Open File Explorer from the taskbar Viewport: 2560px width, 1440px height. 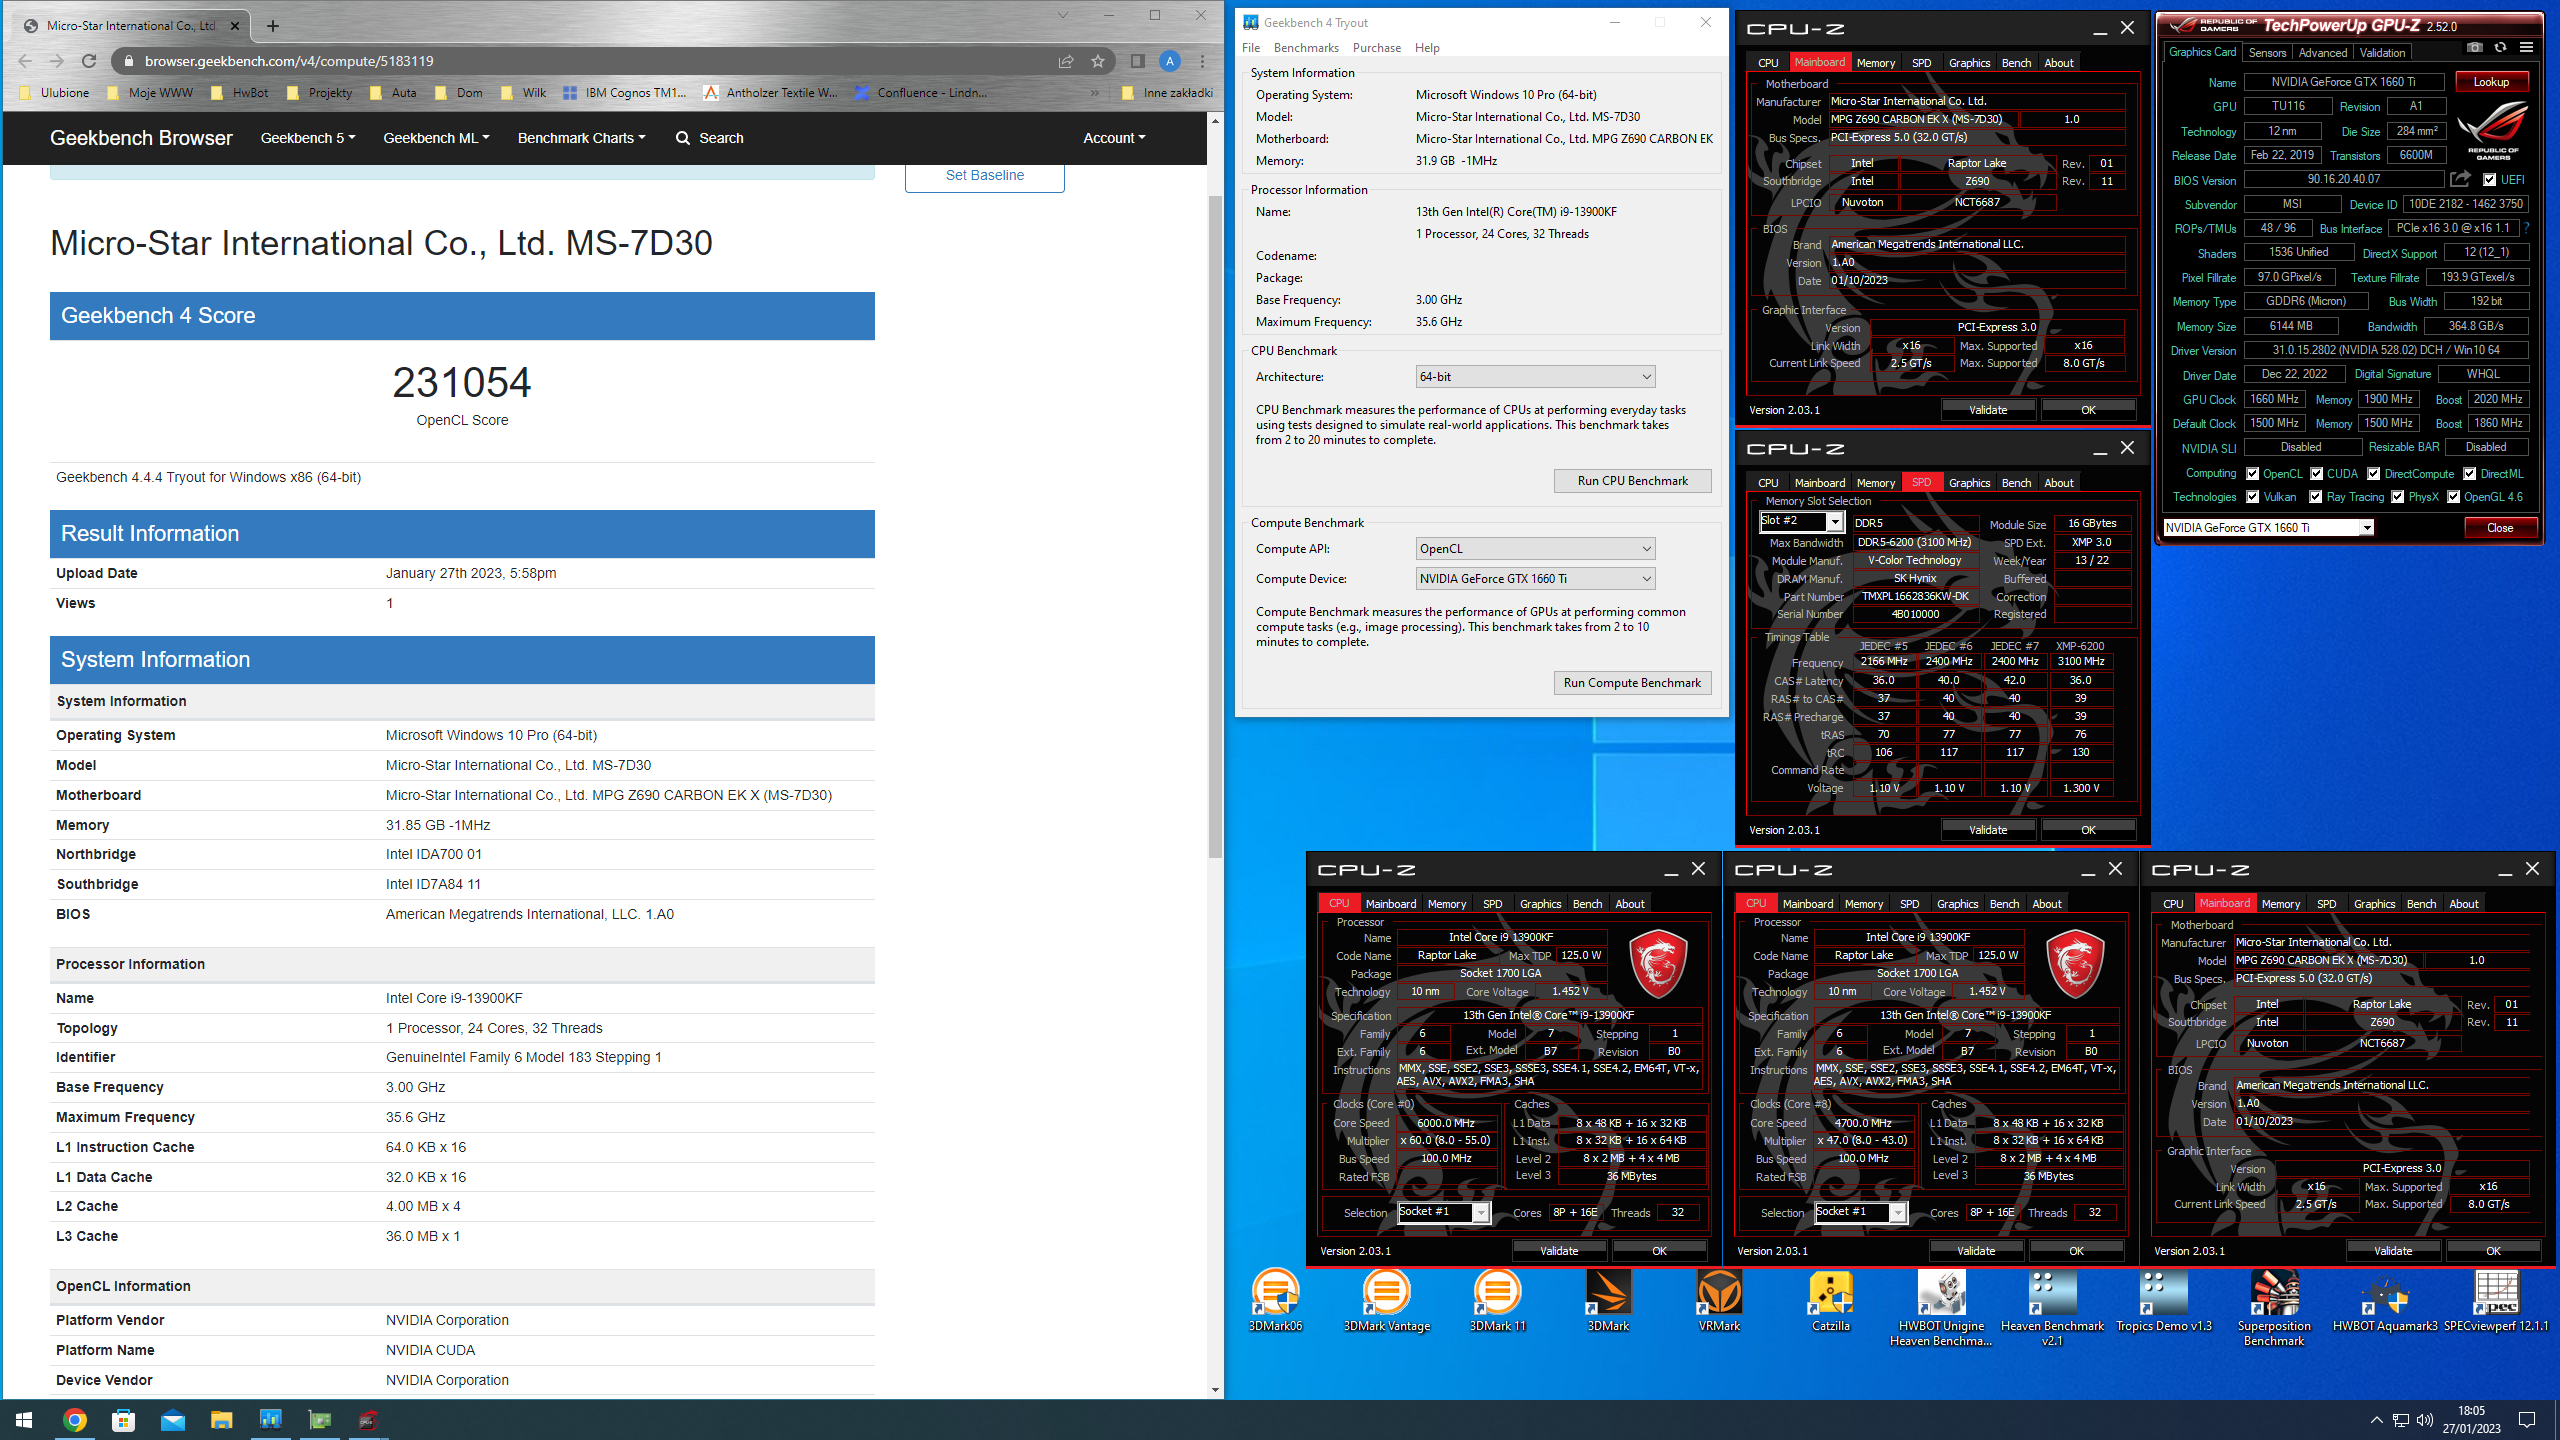(x=221, y=1419)
